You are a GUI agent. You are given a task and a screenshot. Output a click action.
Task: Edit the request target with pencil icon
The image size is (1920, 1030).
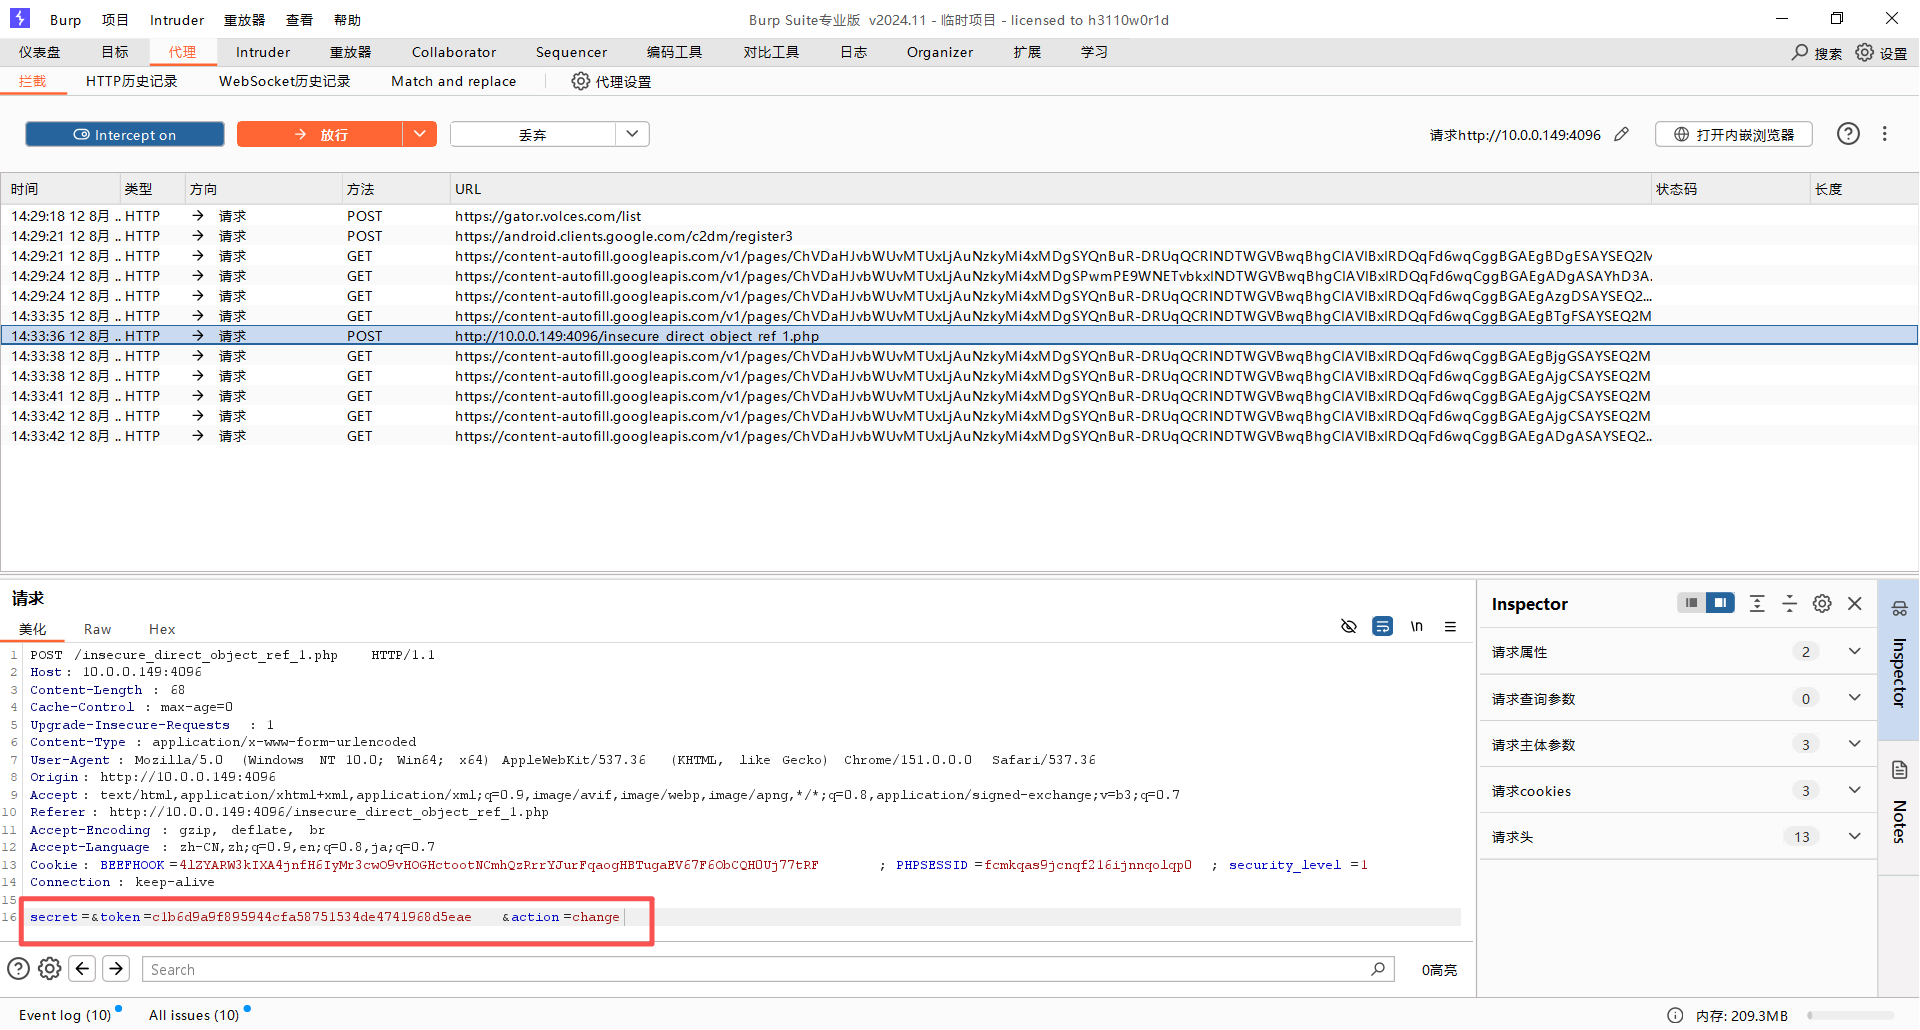pos(1622,134)
